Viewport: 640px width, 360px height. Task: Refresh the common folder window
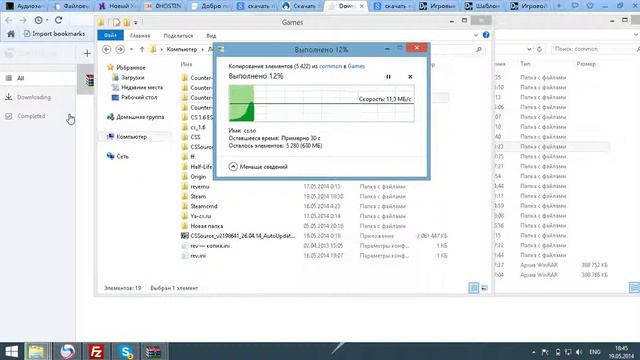539,49
